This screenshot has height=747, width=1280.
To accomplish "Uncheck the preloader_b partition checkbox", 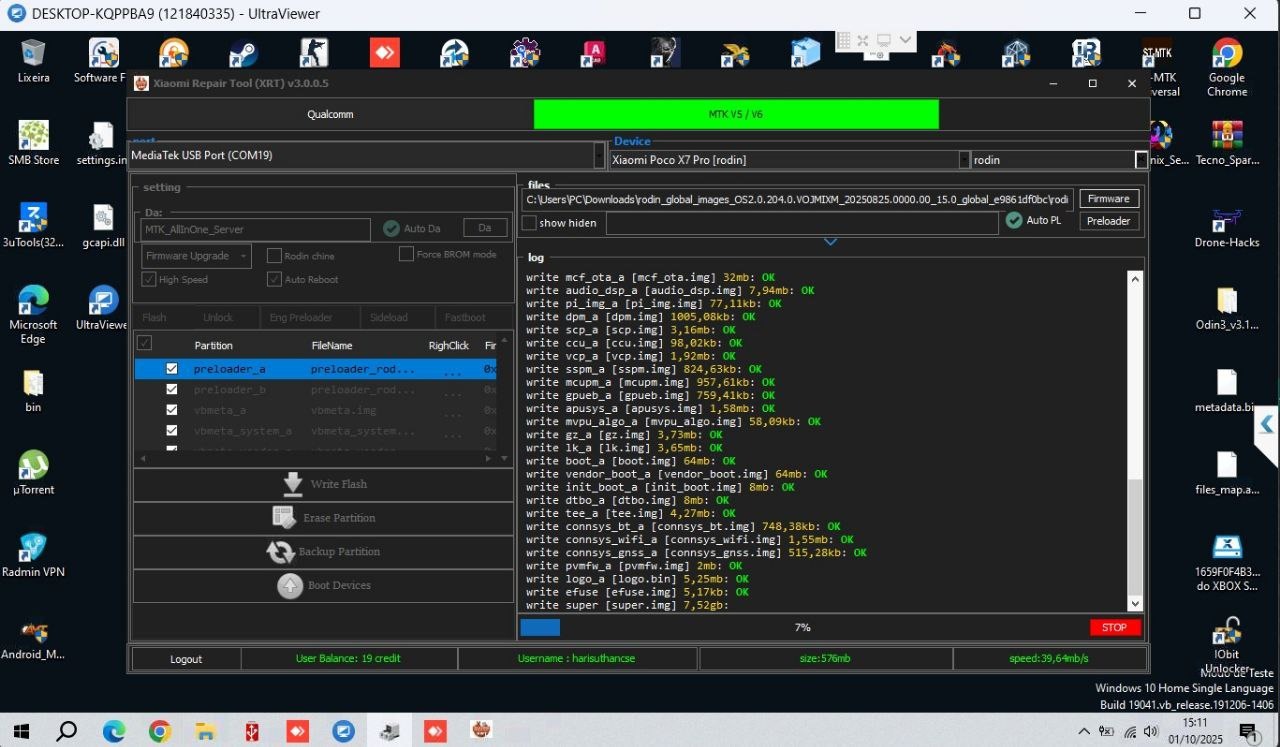I will [x=172, y=390].
